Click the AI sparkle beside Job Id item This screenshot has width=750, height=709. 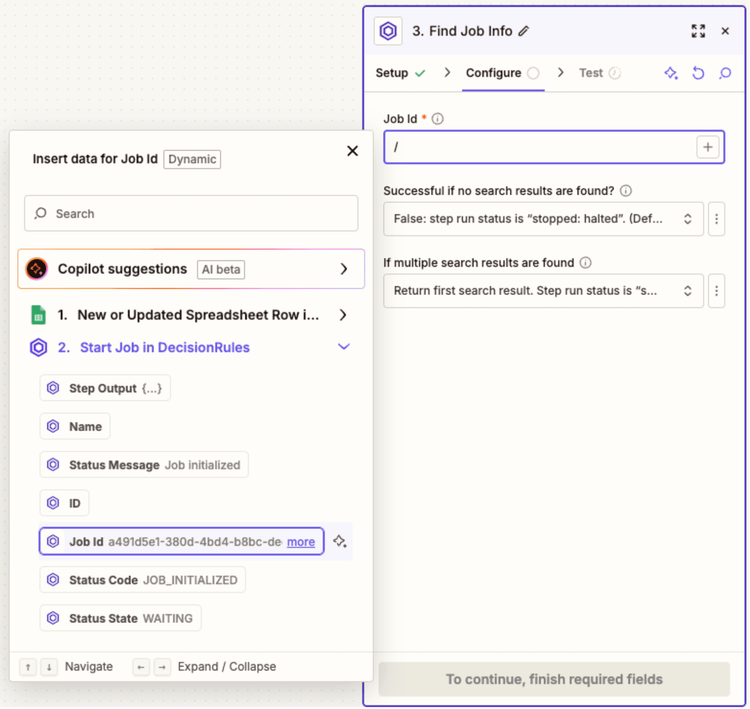tap(340, 541)
